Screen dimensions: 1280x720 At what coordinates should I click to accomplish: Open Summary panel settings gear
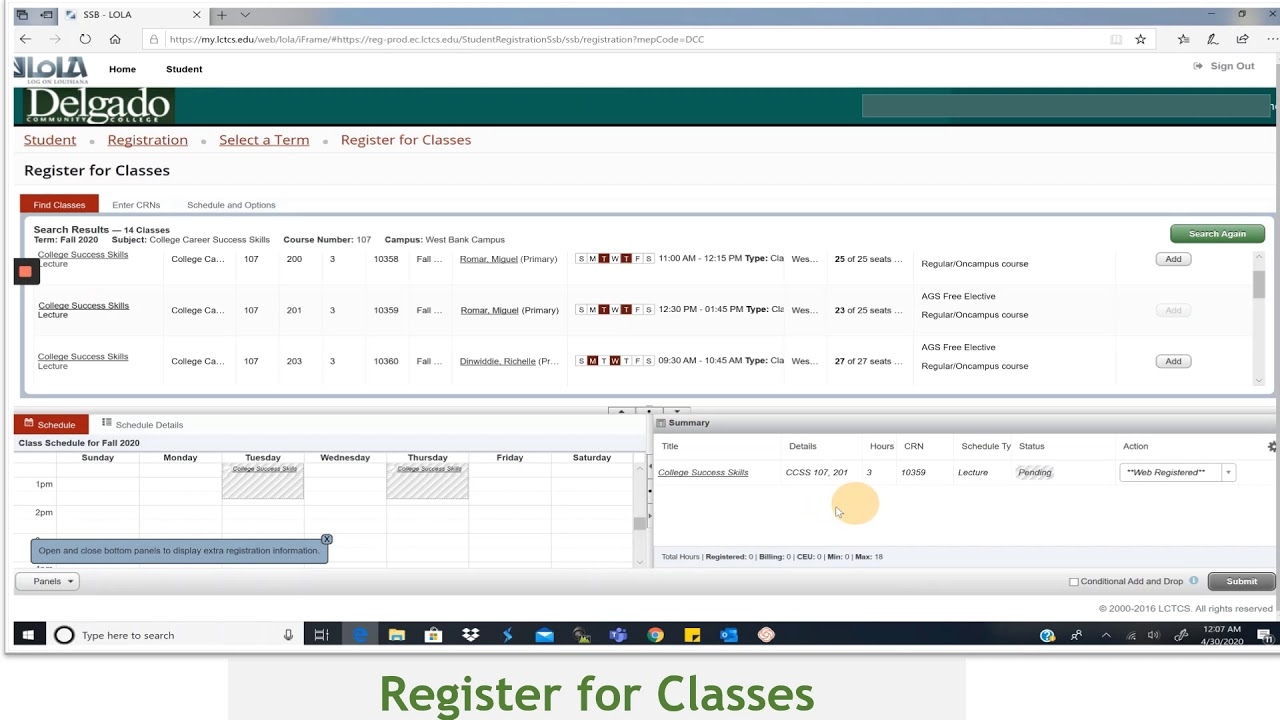point(1271,446)
